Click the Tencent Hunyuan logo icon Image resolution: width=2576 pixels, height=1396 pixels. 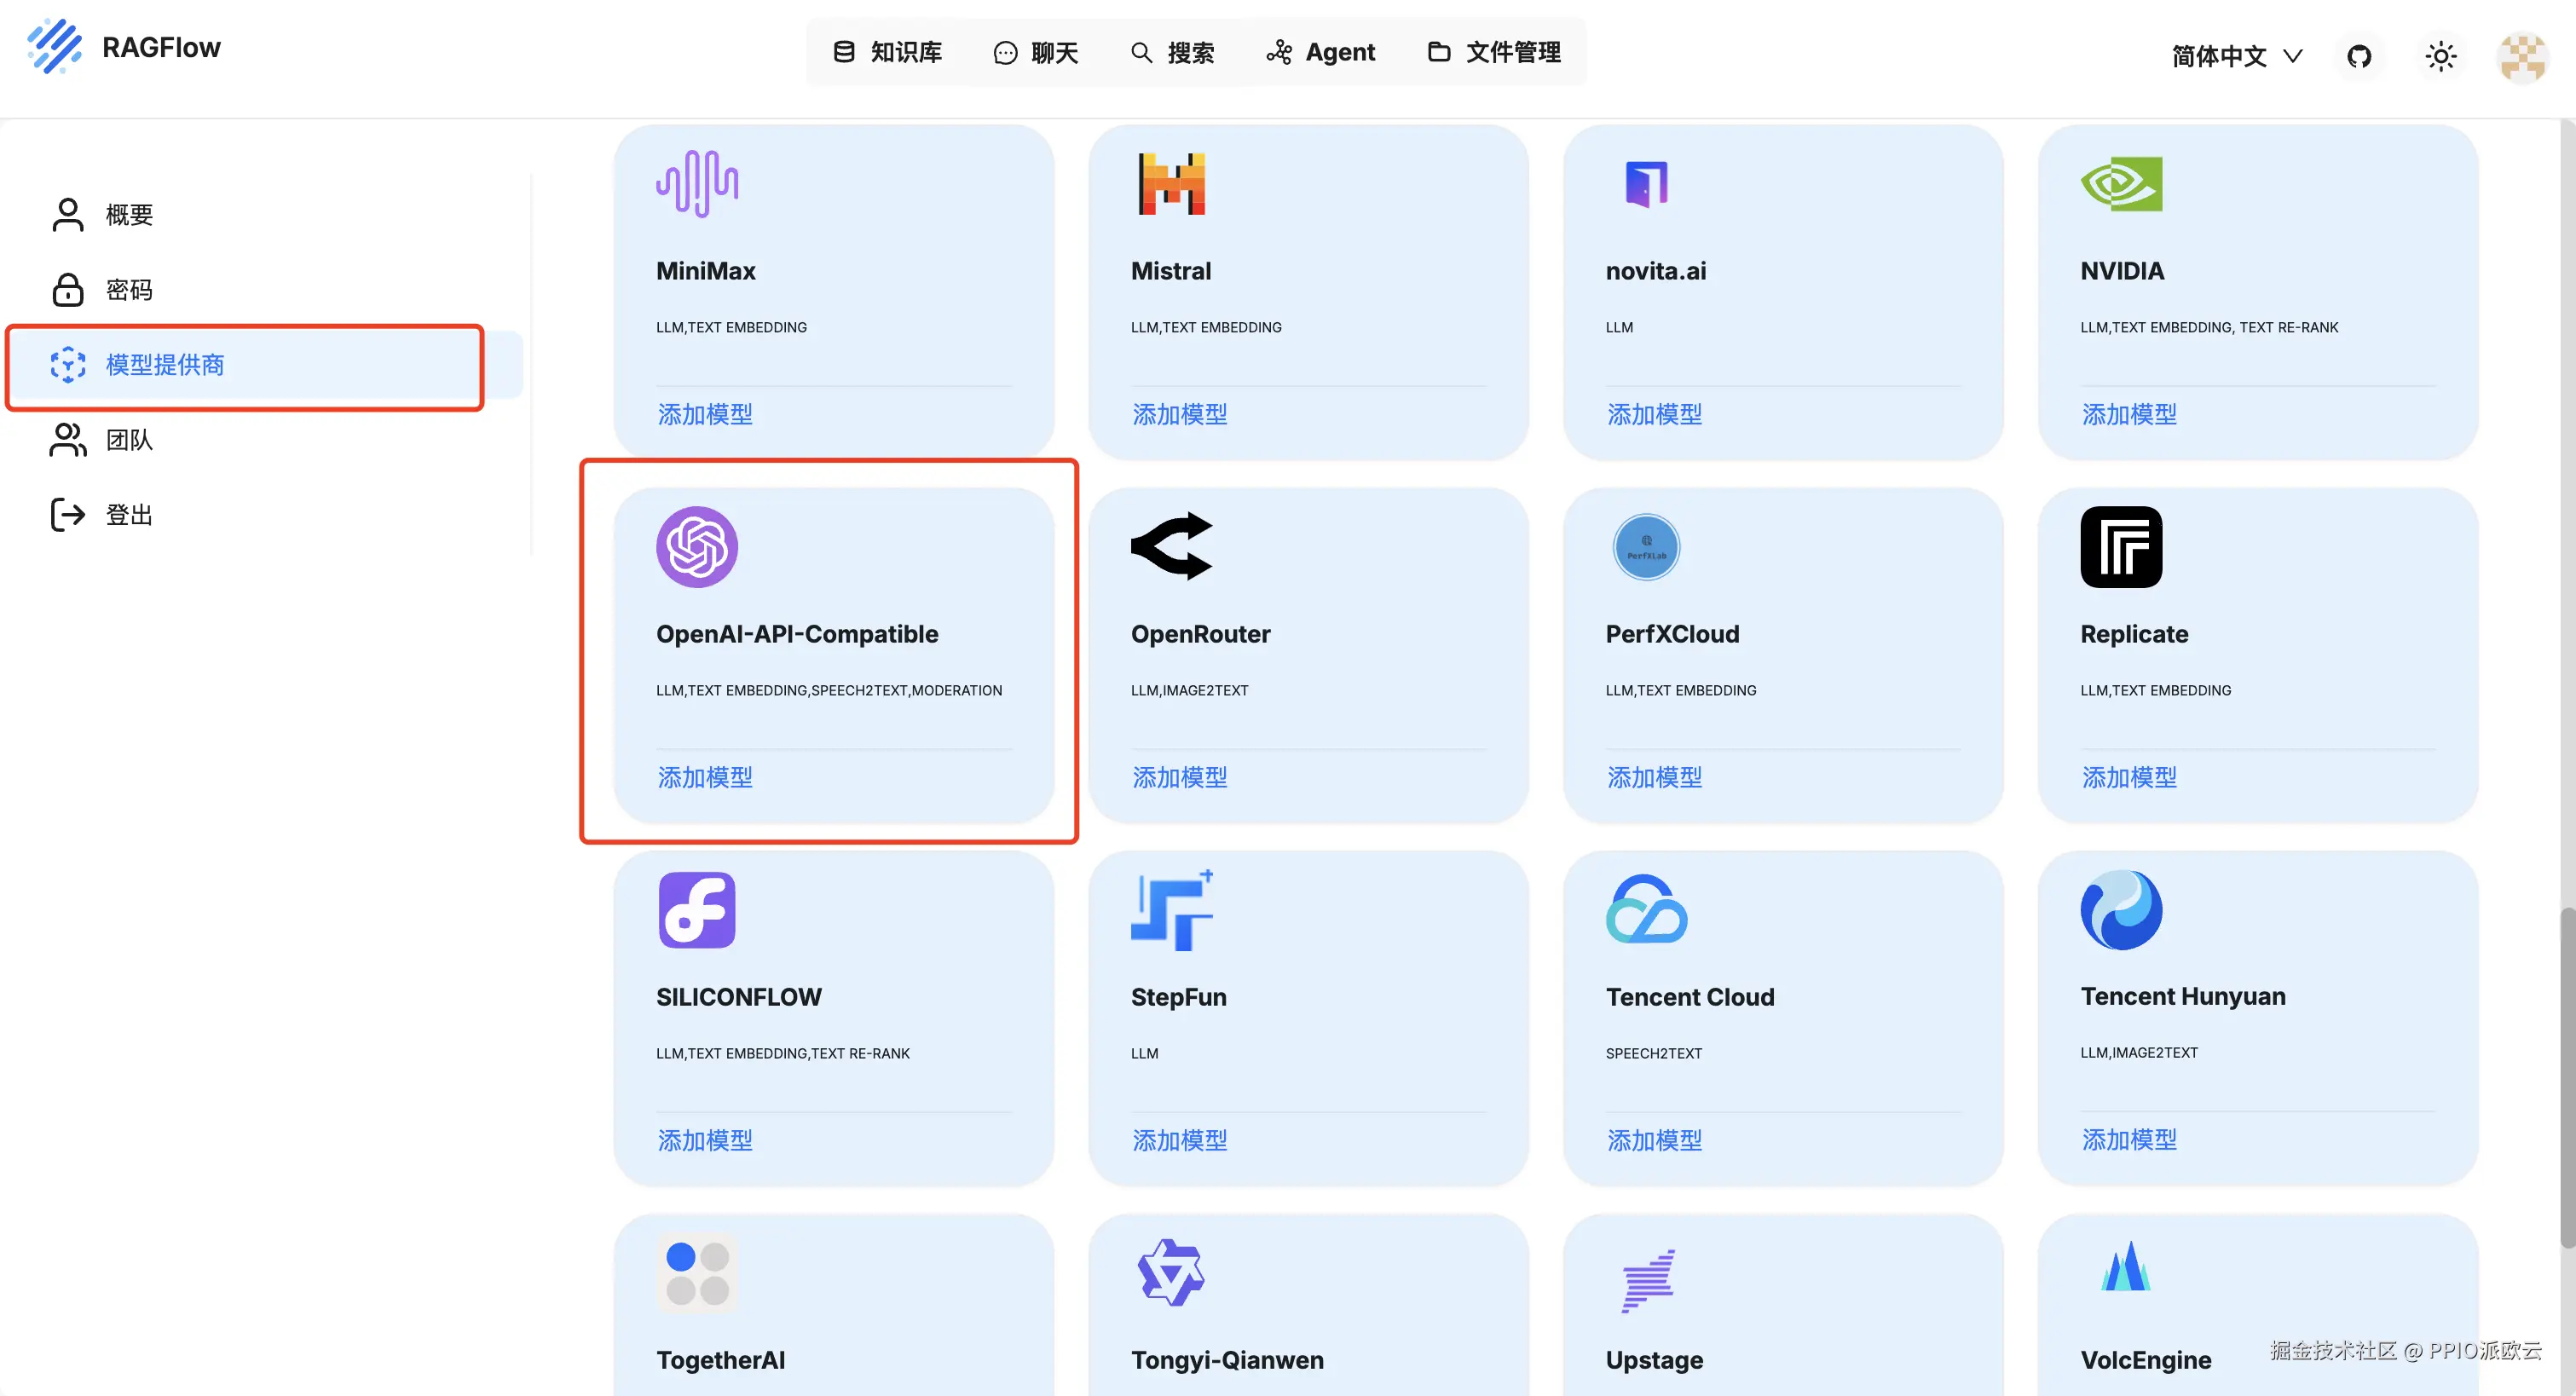2121,910
